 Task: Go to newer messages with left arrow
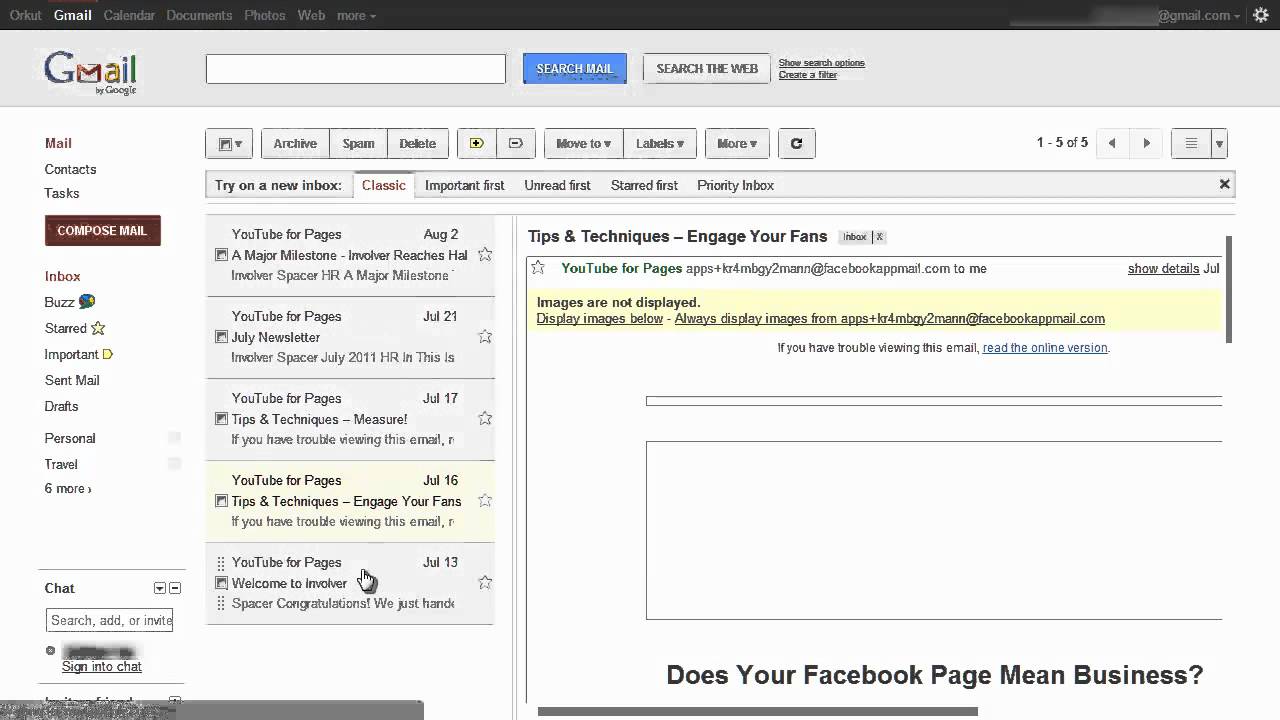1112,143
